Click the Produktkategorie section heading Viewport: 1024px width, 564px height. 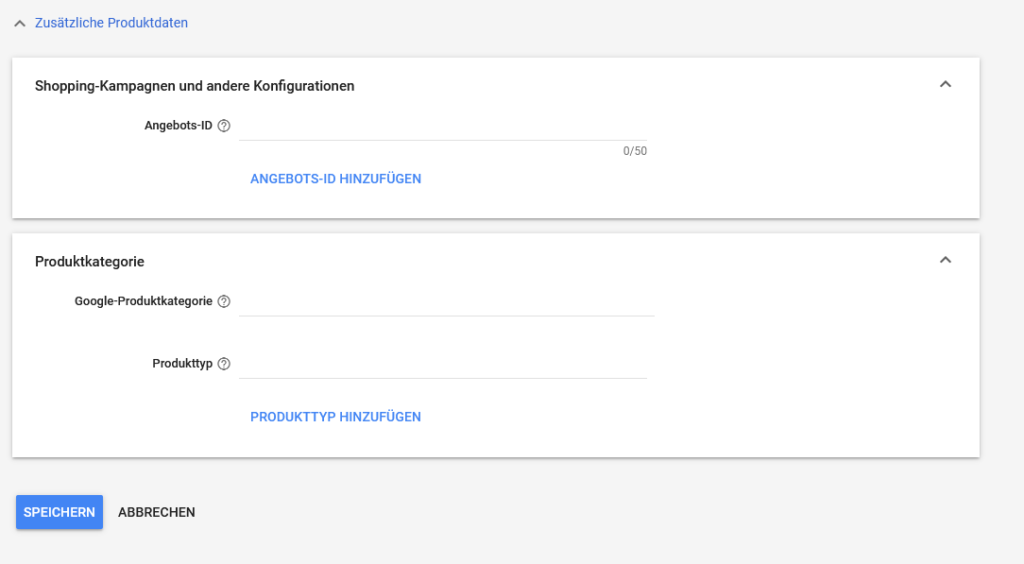(90, 261)
